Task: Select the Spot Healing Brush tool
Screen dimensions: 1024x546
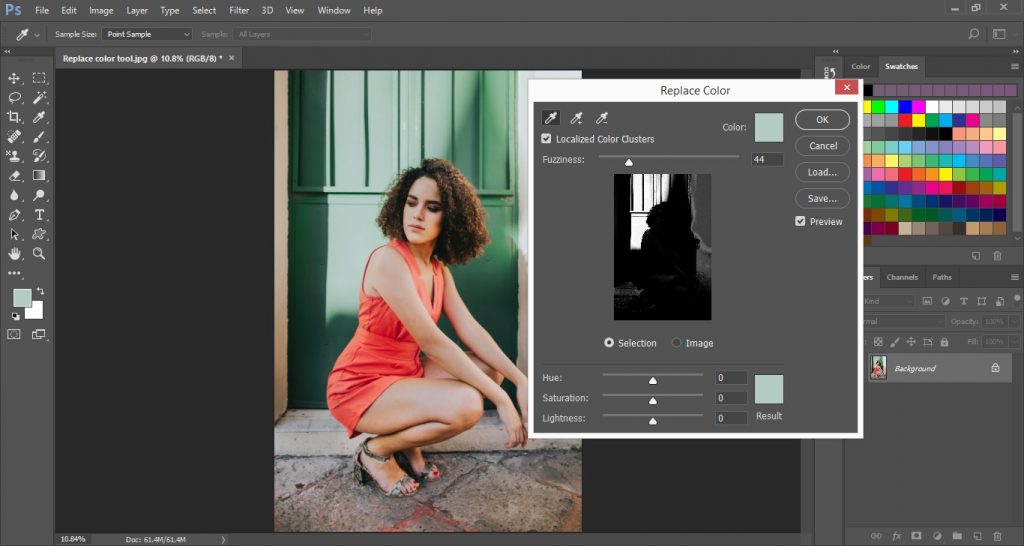Action: [x=14, y=136]
